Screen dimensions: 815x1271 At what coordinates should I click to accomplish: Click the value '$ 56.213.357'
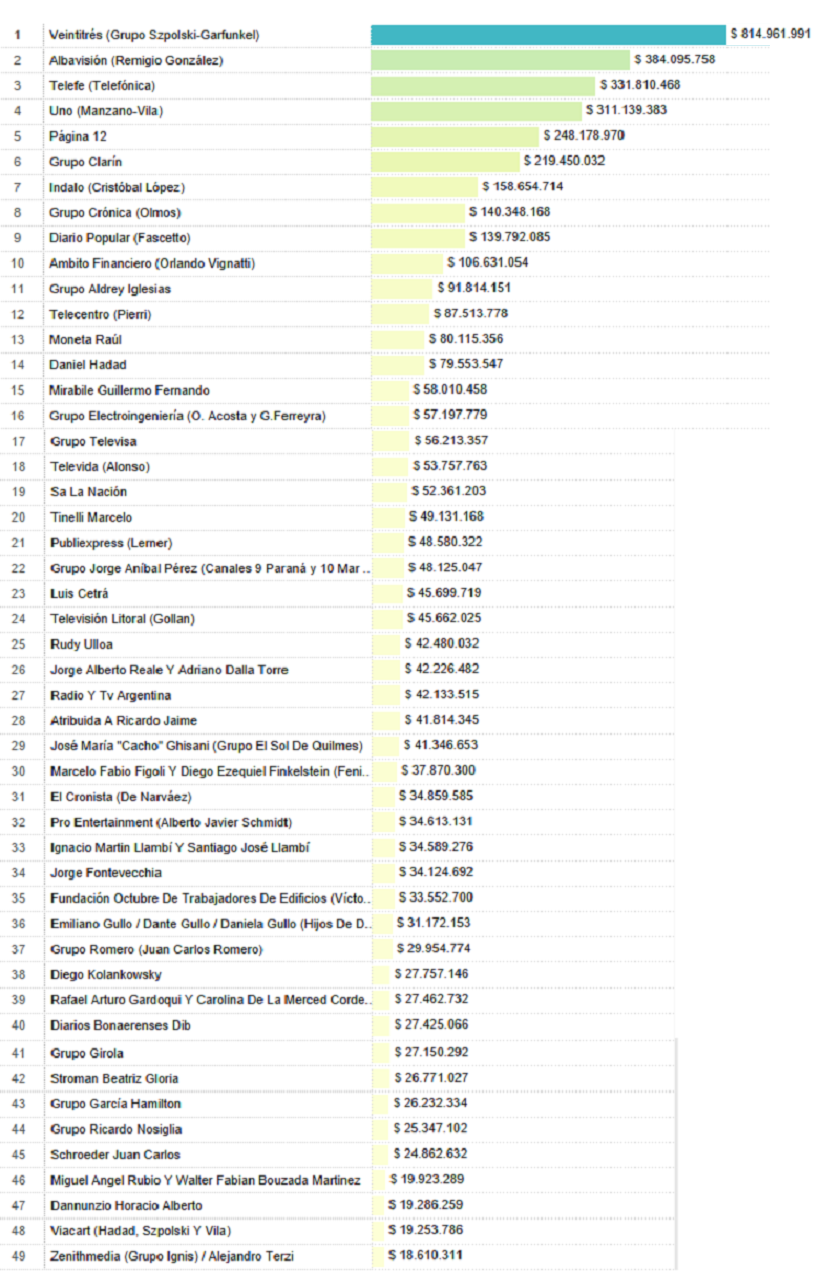click(451, 440)
